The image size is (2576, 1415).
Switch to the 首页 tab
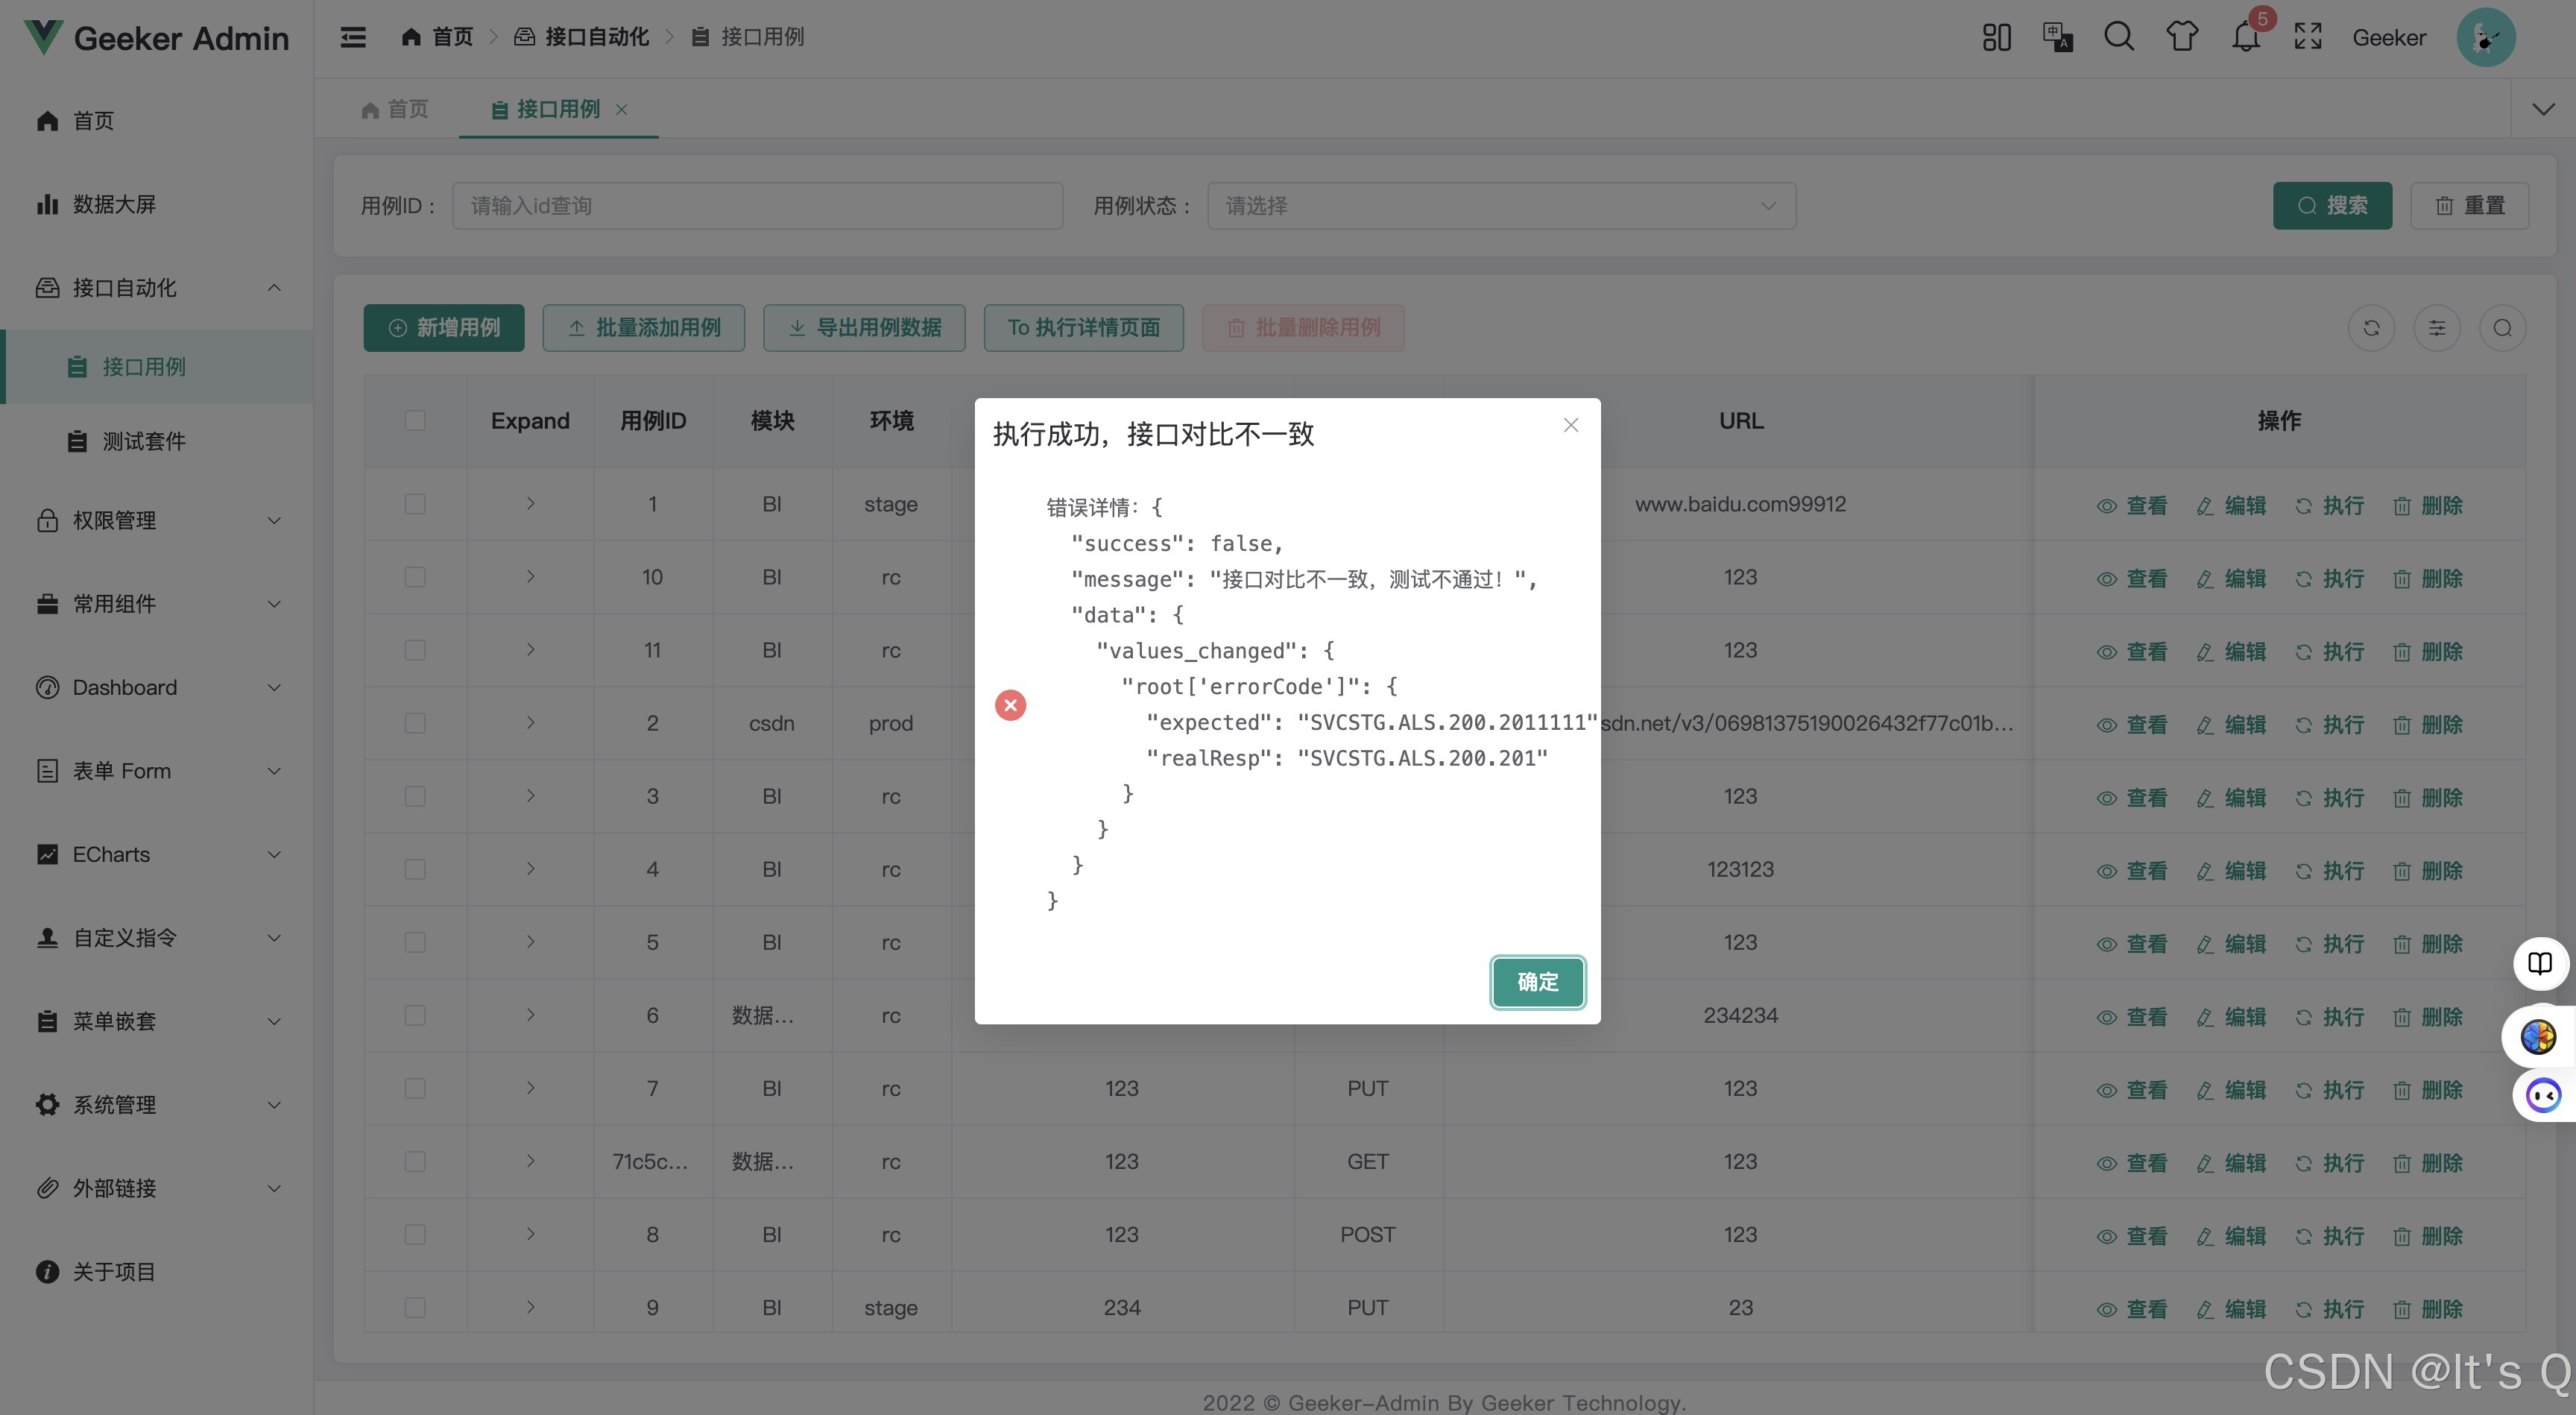pyautogui.click(x=396, y=109)
